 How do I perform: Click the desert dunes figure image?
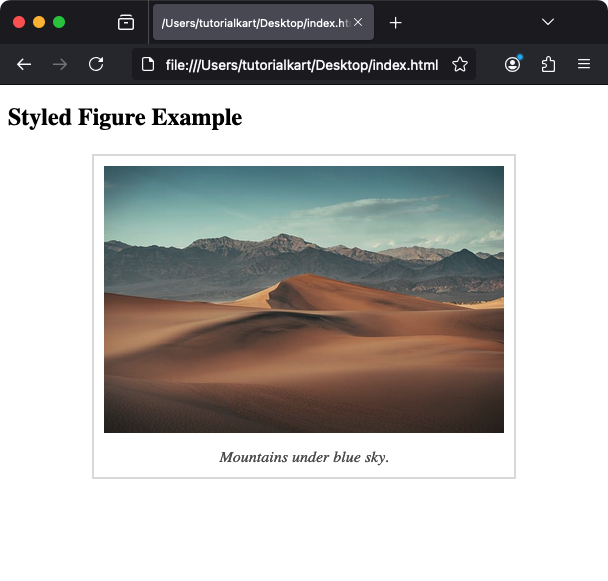coord(304,299)
